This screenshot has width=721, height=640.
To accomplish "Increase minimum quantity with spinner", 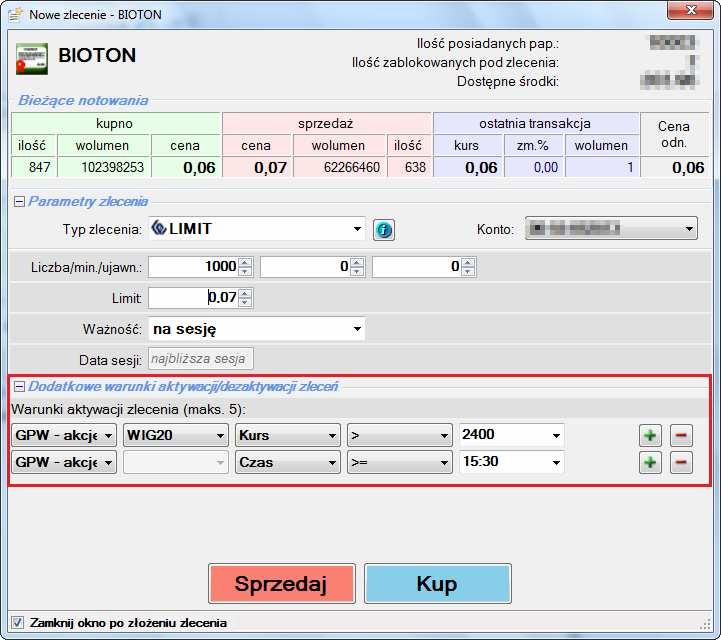I will tap(357, 262).
